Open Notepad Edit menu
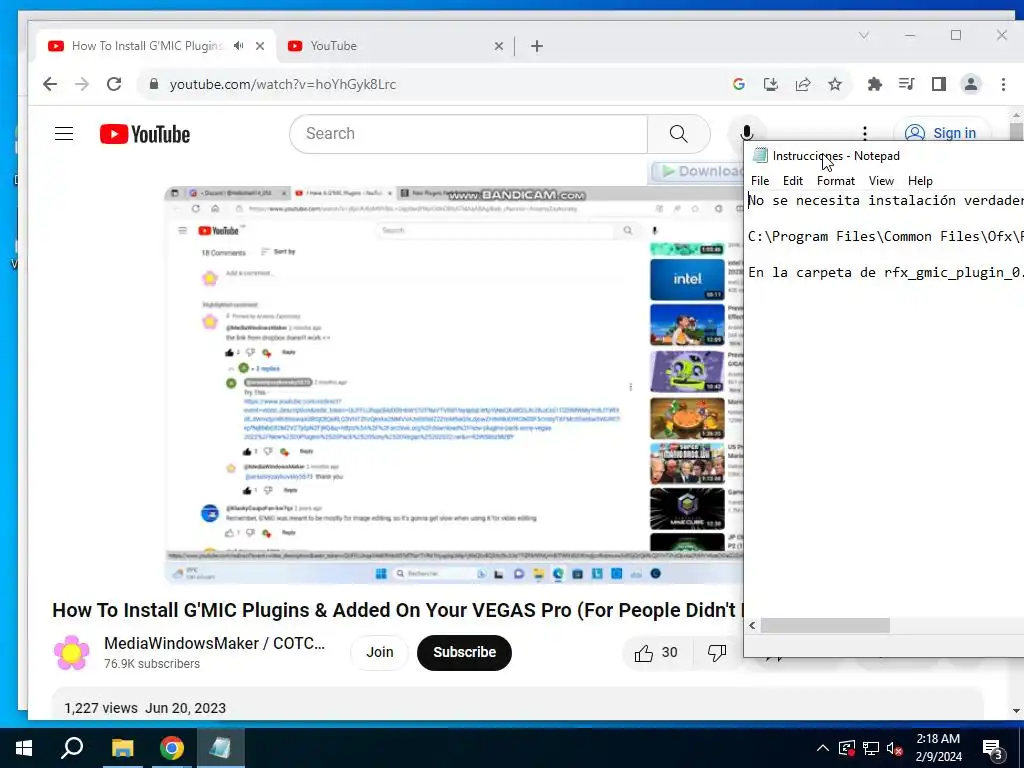 click(793, 181)
